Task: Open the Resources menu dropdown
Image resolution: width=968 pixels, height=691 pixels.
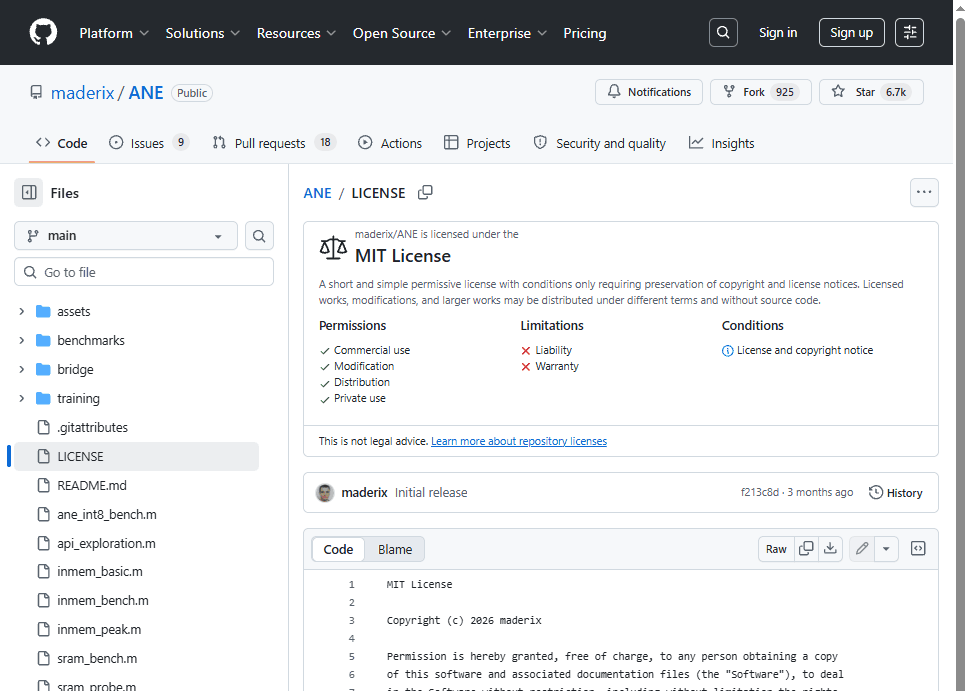Action: [x=296, y=33]
